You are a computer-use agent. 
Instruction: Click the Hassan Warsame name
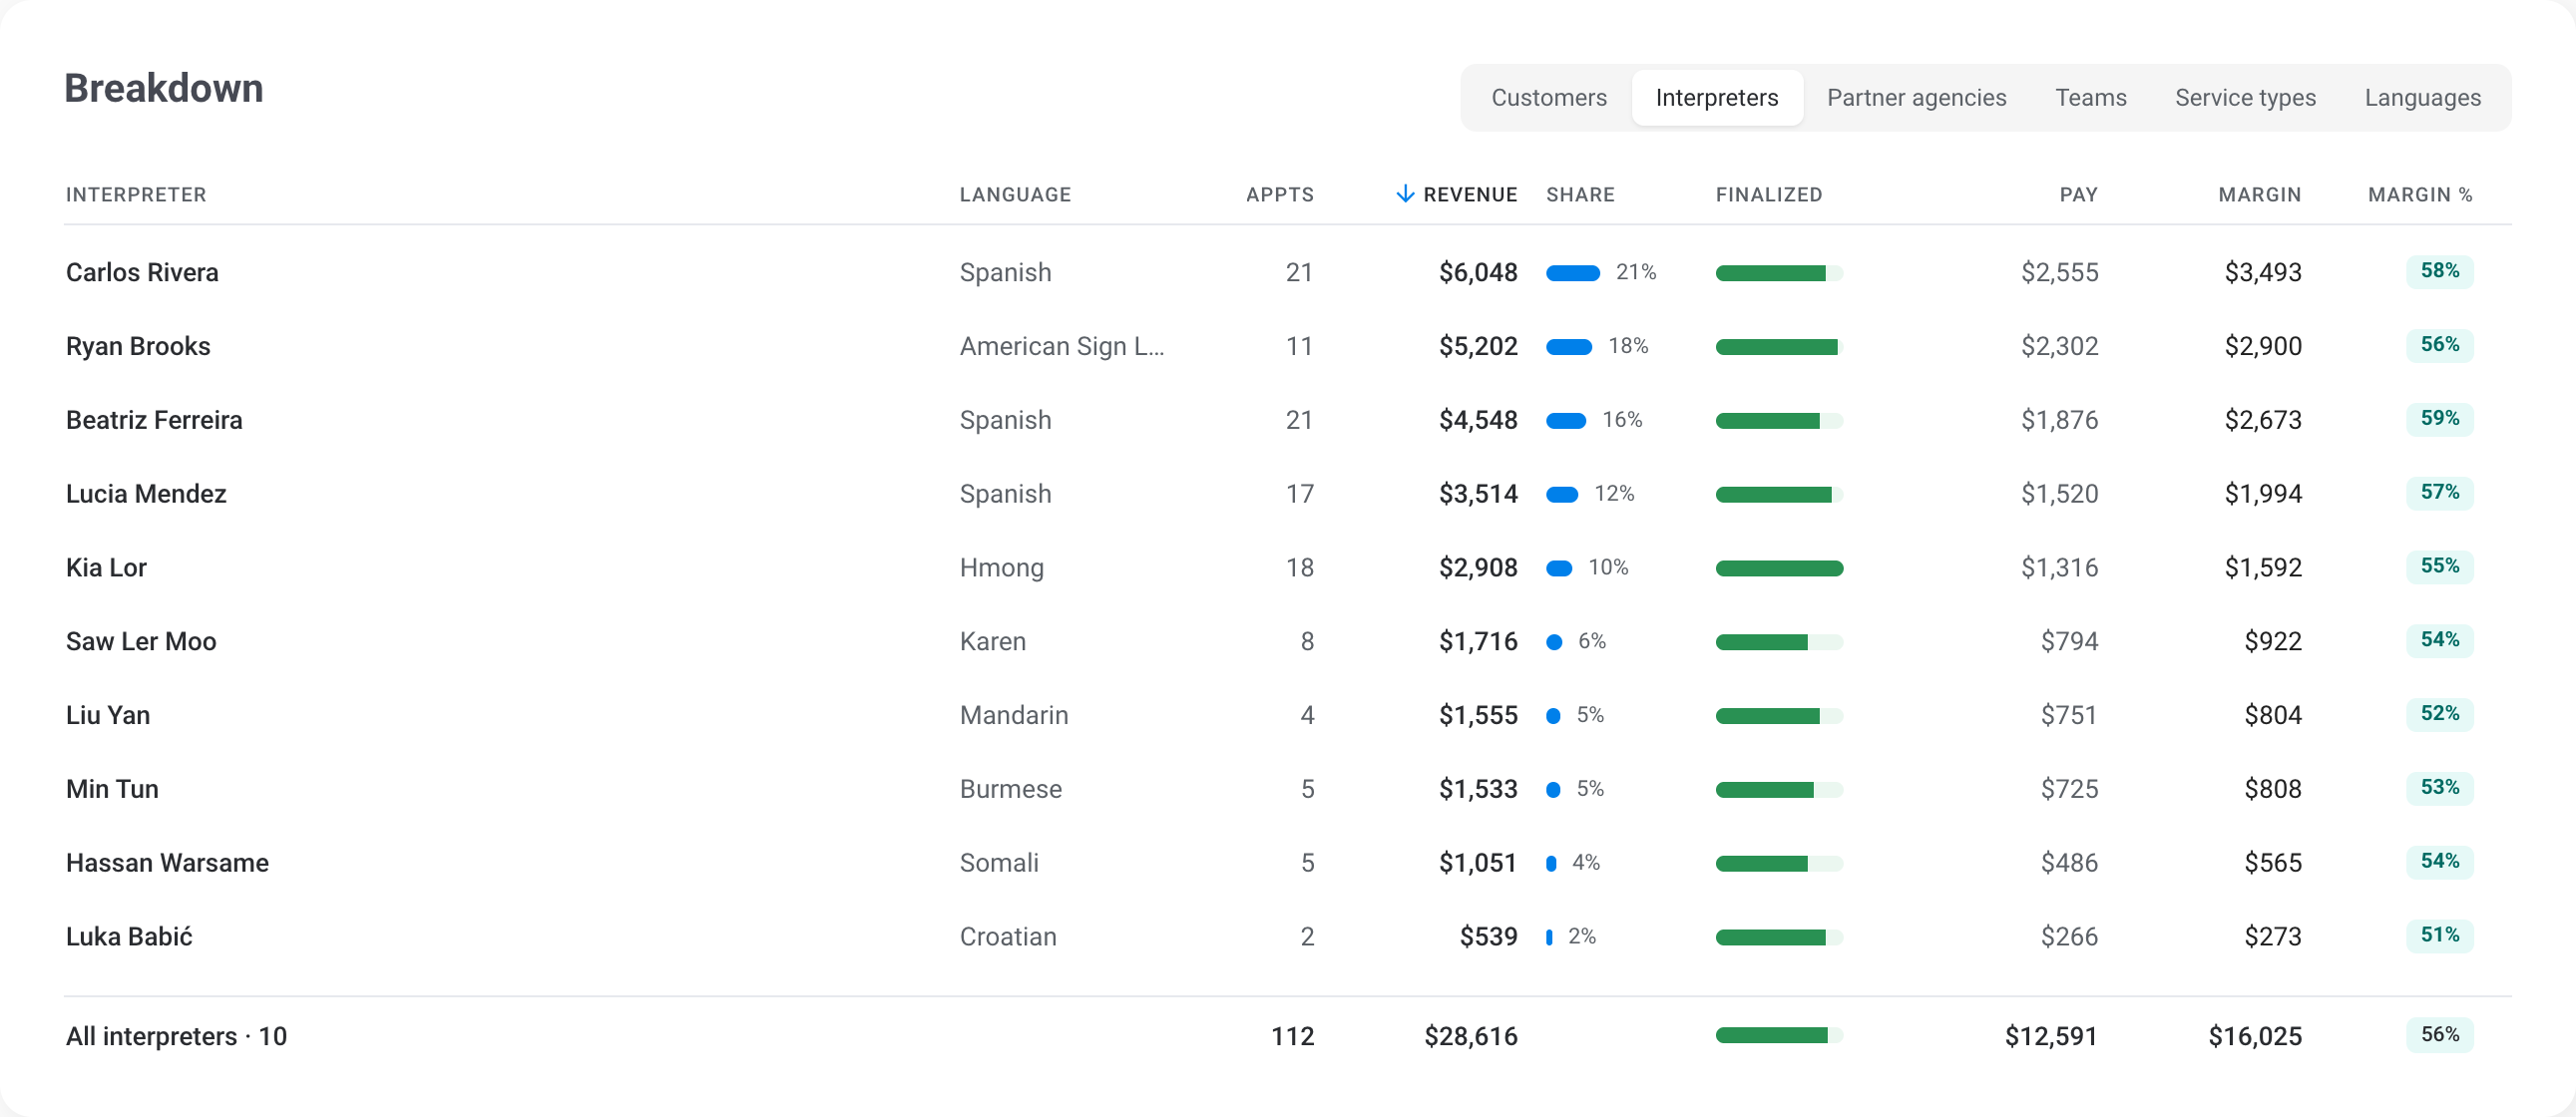click(x=167, y=863)
